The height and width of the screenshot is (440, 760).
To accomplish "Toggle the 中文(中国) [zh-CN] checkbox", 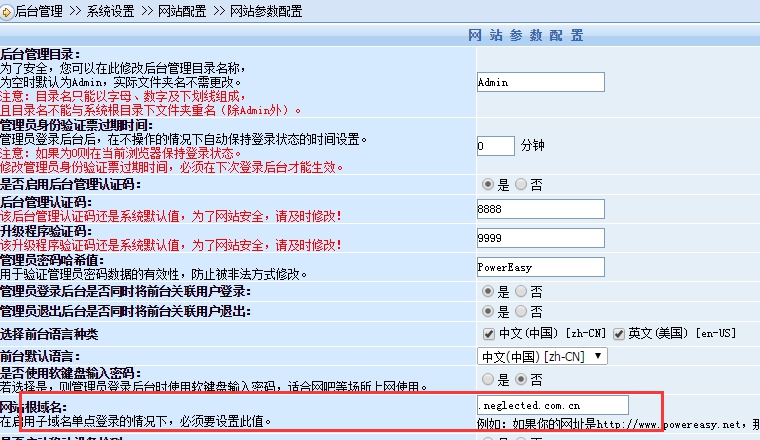I will point(488,333).
